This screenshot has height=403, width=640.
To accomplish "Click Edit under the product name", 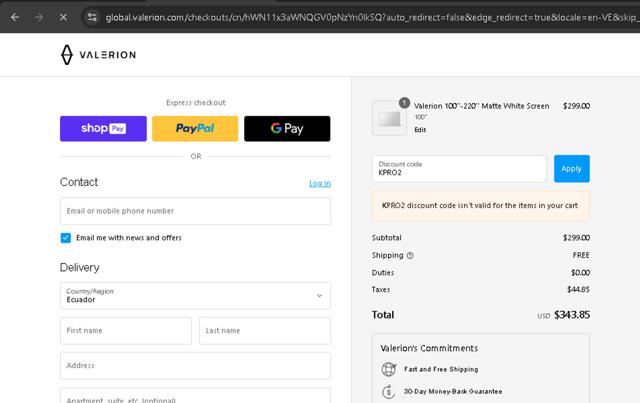I will [420, 130].
